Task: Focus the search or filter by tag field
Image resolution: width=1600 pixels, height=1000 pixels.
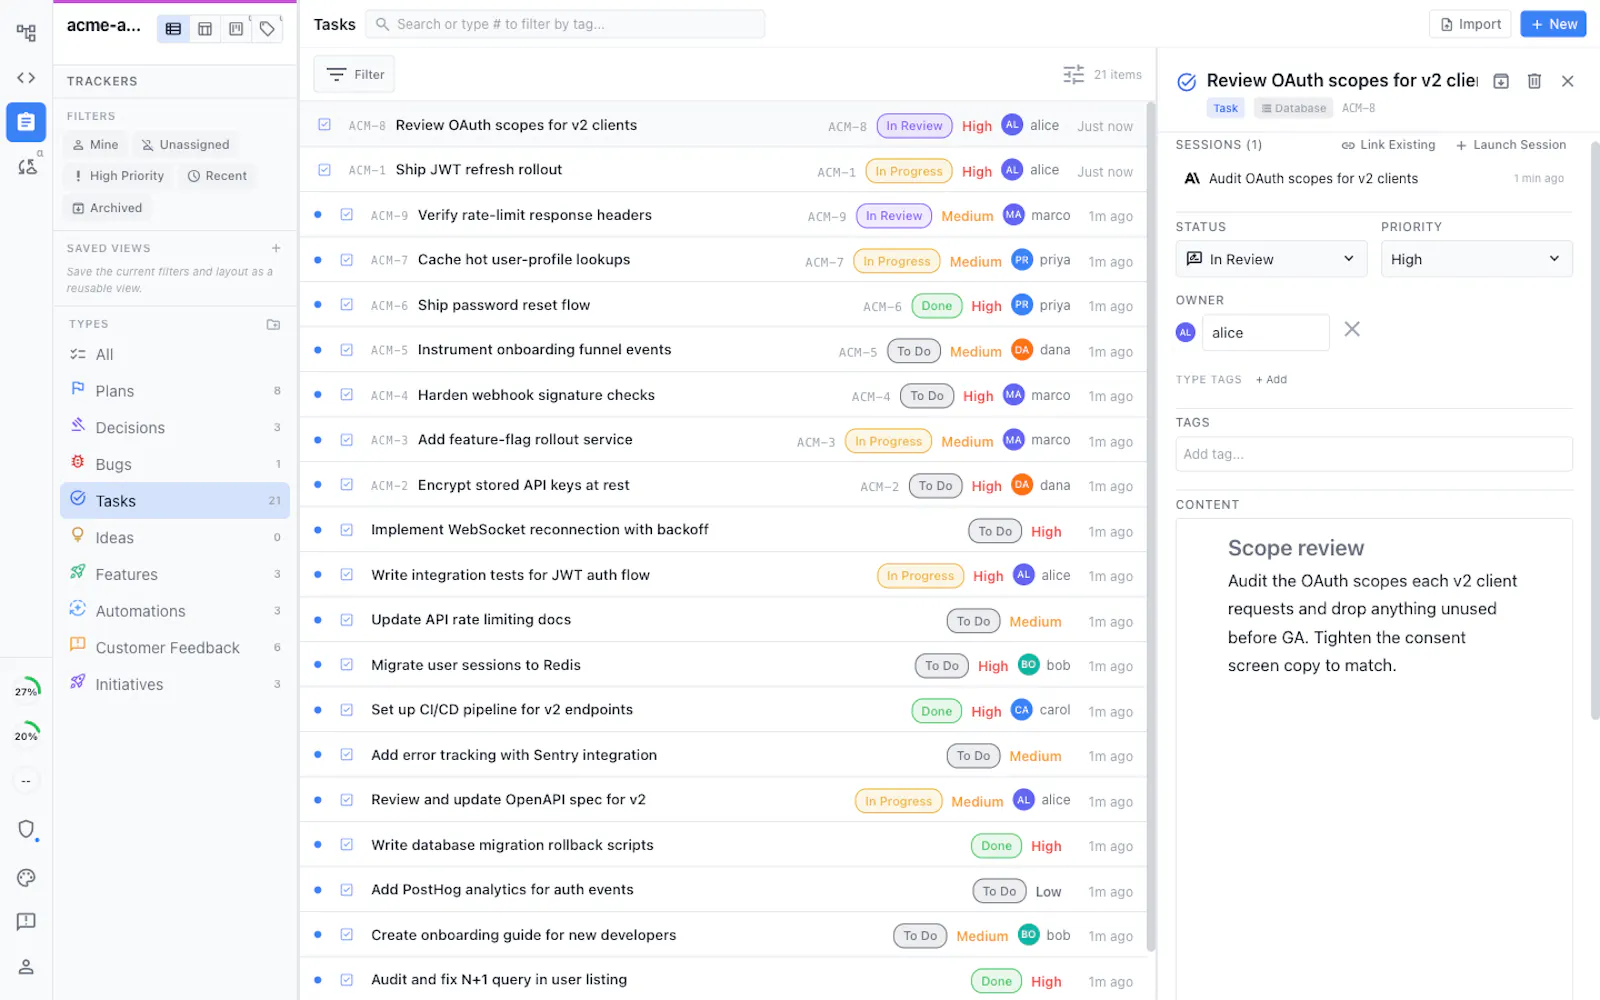Action: (565, 24)
